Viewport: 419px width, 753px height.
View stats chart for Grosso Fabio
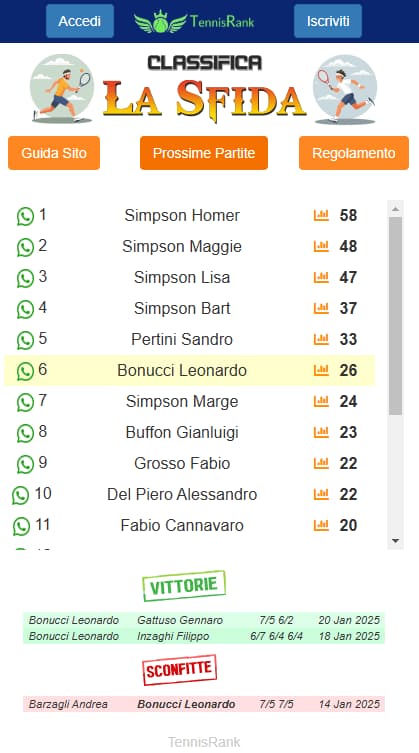tap(321, 463)
